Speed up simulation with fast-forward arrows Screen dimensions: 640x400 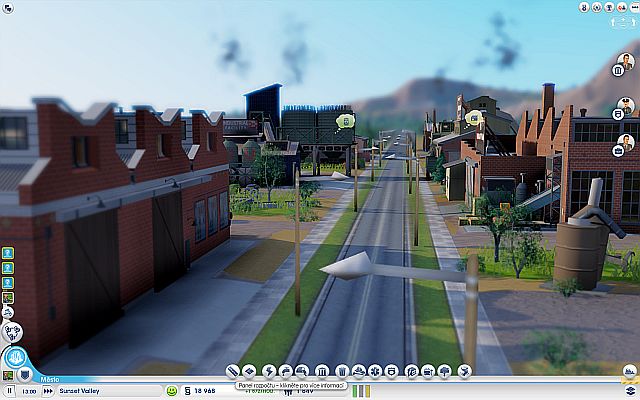48,391
